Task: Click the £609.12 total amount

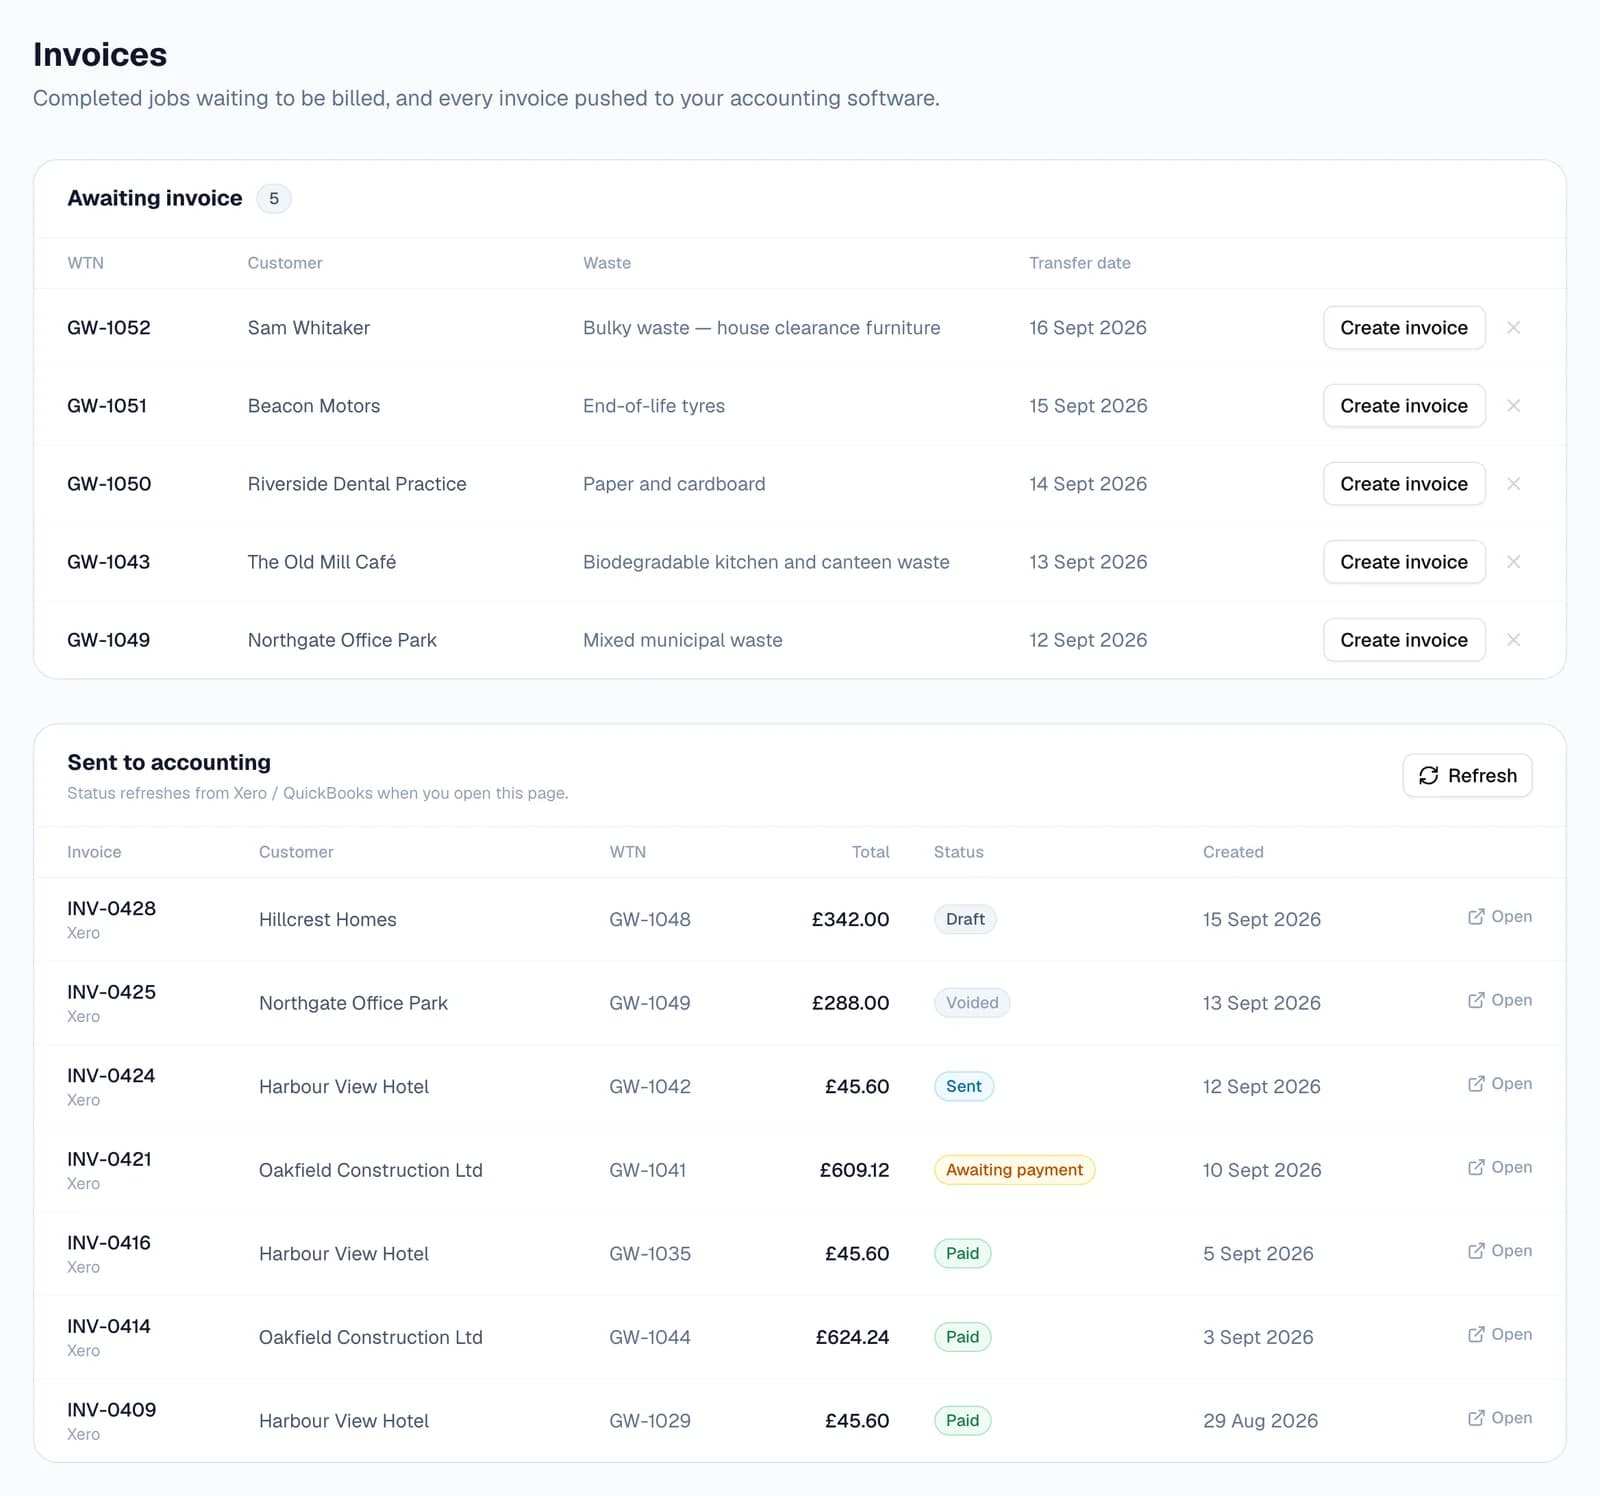Action: [x=854, y=1170]
